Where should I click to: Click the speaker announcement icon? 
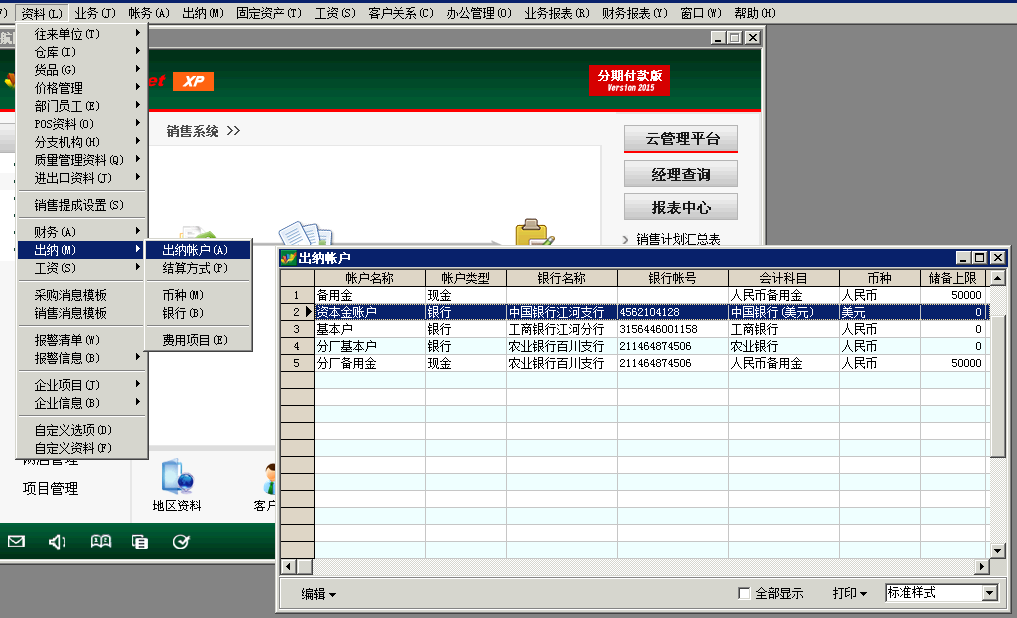click(57, 541)
